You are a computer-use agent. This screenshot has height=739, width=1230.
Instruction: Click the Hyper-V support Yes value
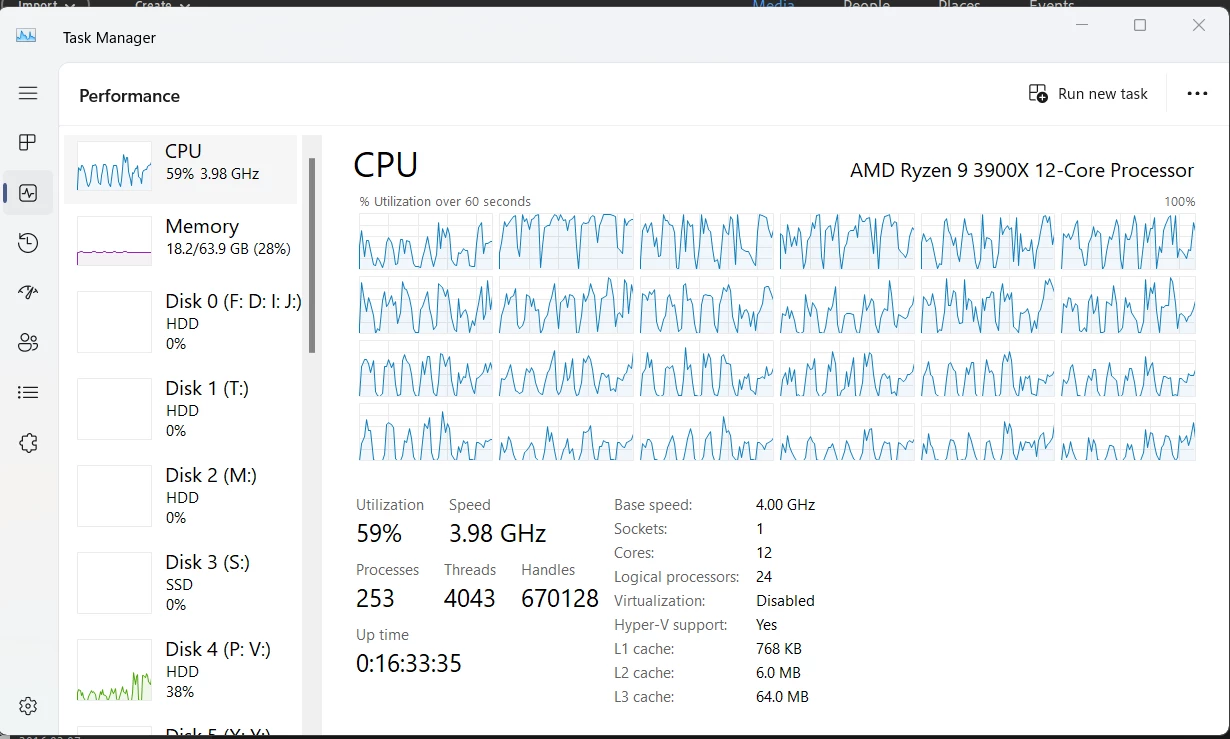coord(767,625)
